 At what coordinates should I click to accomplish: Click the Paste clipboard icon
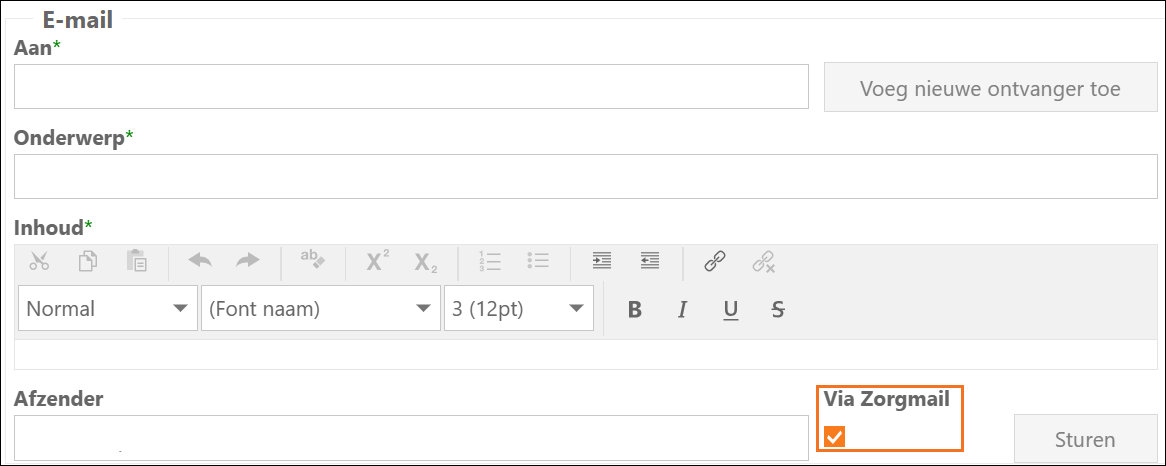(136, 262)
